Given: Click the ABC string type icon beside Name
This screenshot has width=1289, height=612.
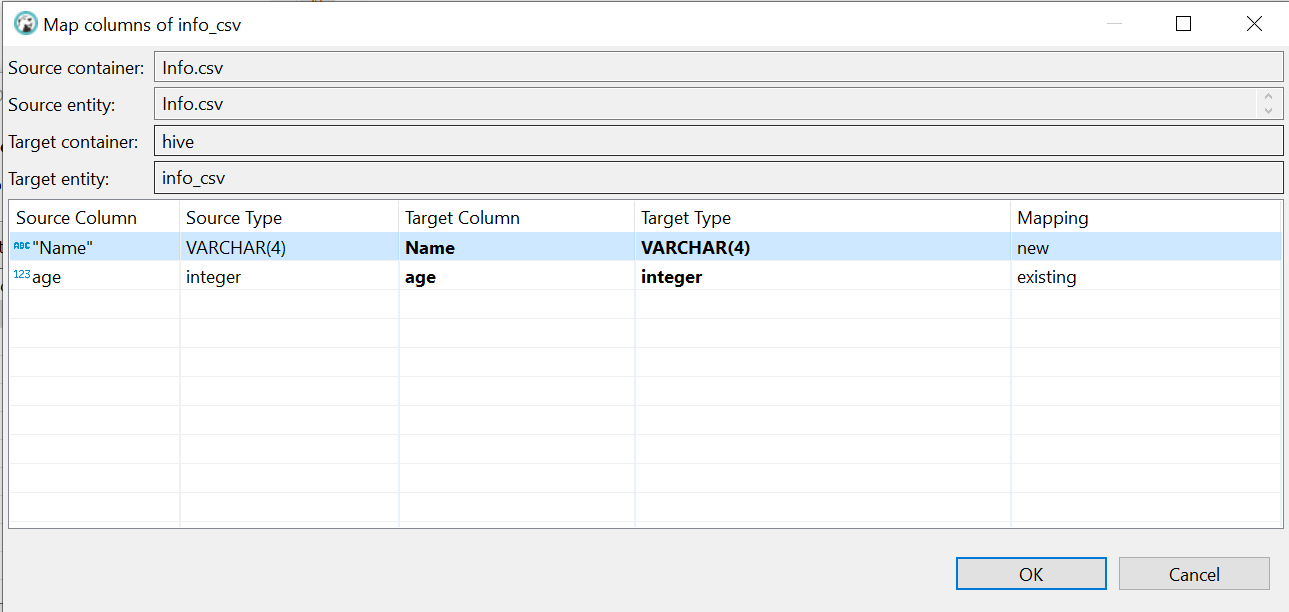Looking at the screenshot, I should point(22,247).
